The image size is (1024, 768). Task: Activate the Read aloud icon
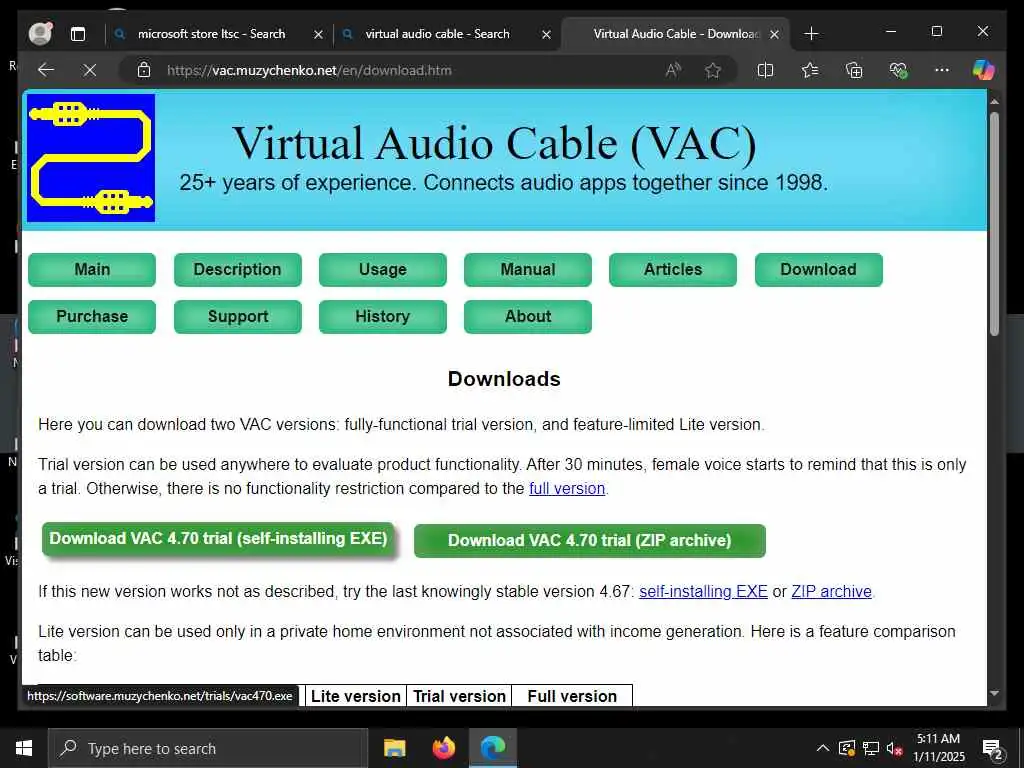tap(673, 70)
